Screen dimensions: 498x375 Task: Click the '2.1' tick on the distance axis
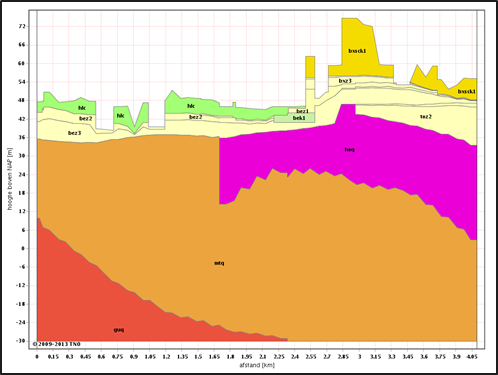click(263, 357)
